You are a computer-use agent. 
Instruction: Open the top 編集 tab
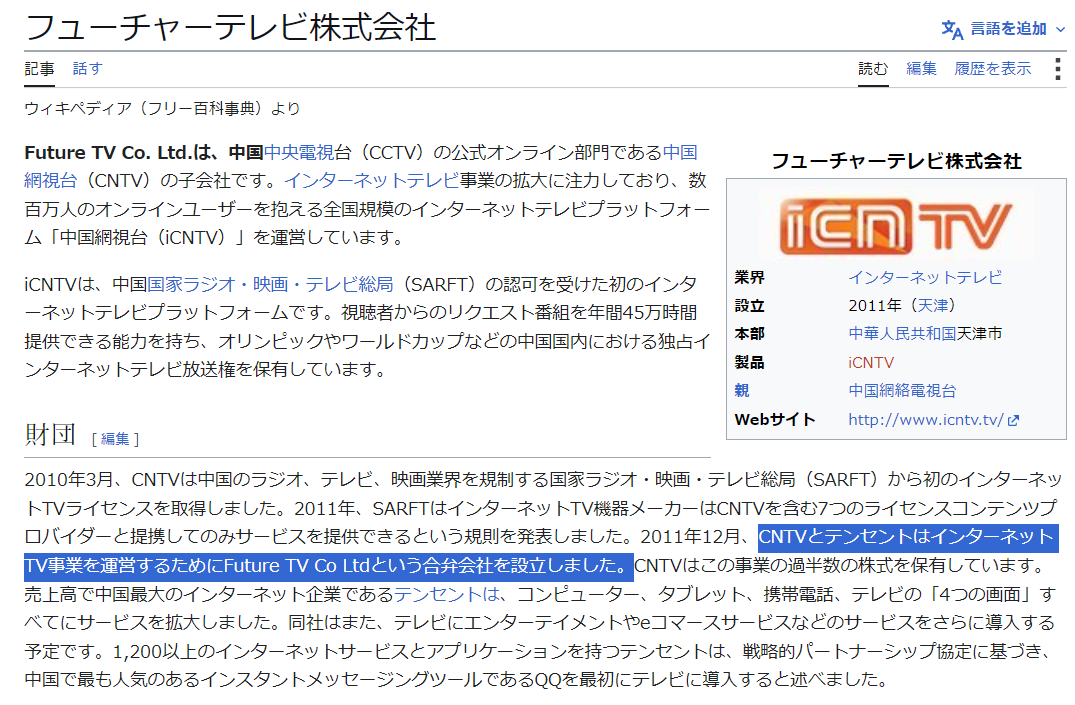(921, 69)
